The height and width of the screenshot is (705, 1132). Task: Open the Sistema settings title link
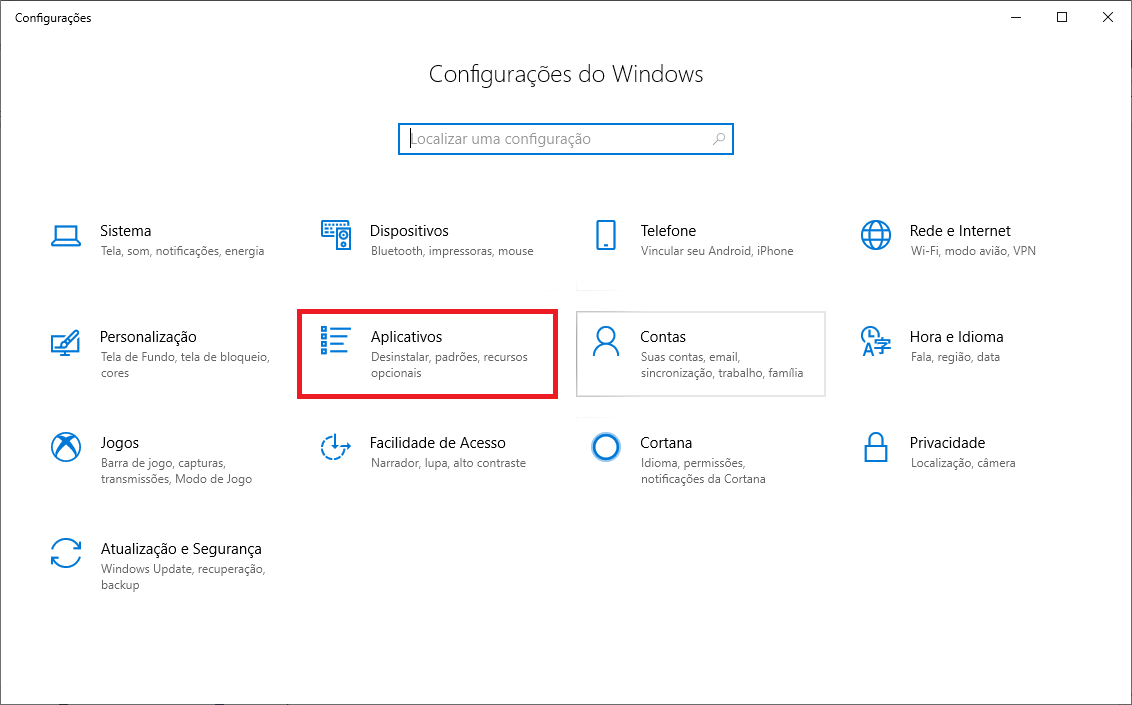tap(126, 231)
